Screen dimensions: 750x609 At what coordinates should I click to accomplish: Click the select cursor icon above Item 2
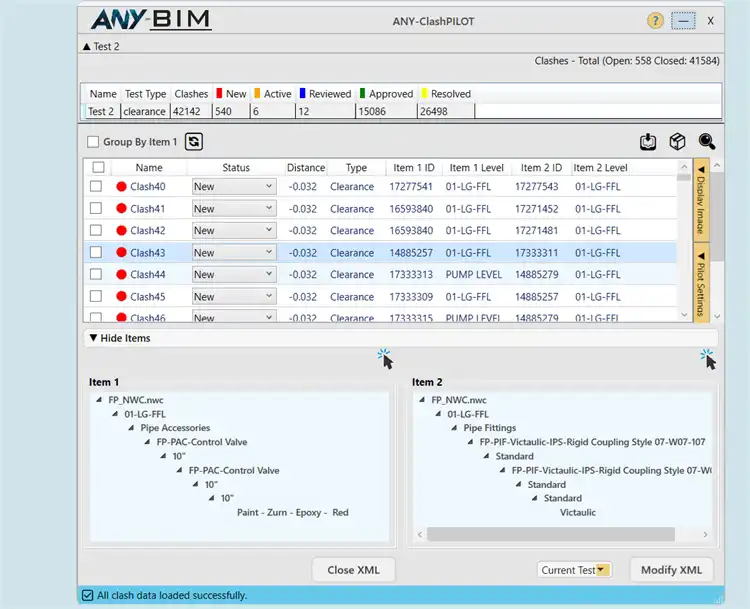click(708, 359)
